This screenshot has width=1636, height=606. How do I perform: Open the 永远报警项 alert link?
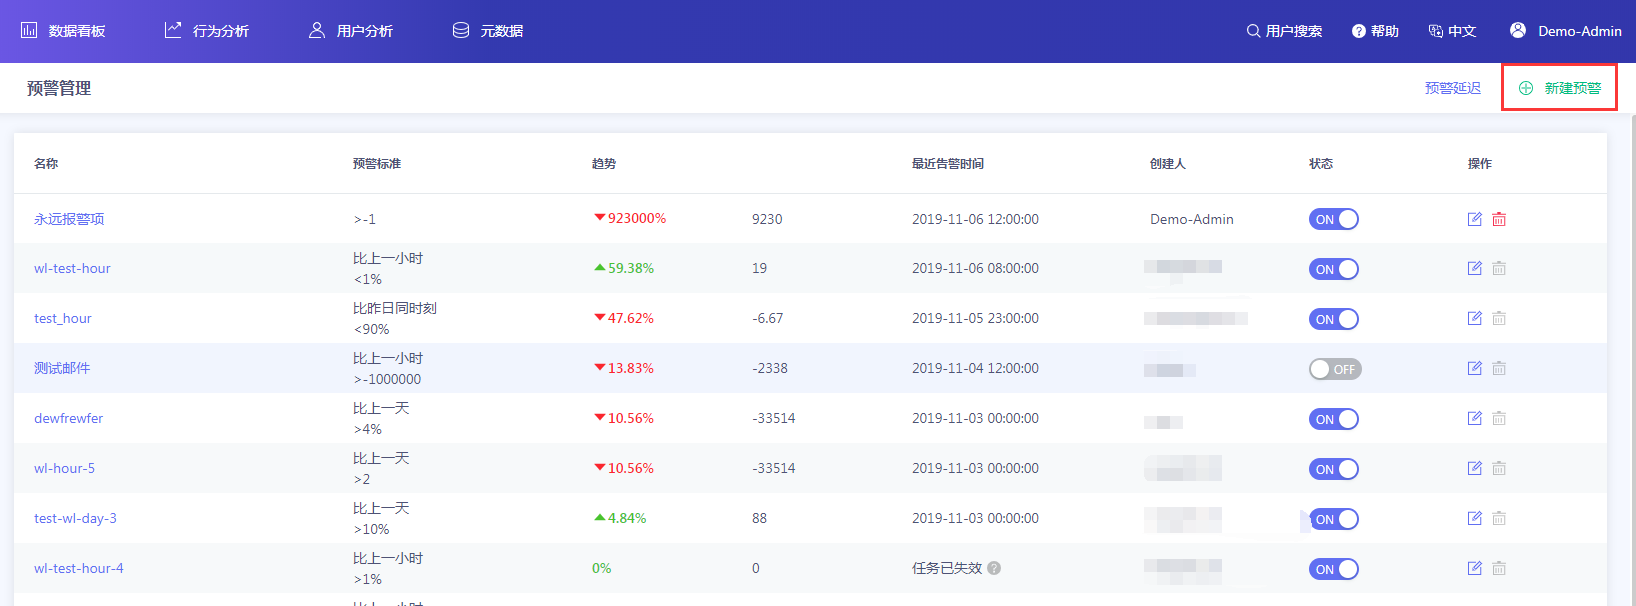point(69,219)
